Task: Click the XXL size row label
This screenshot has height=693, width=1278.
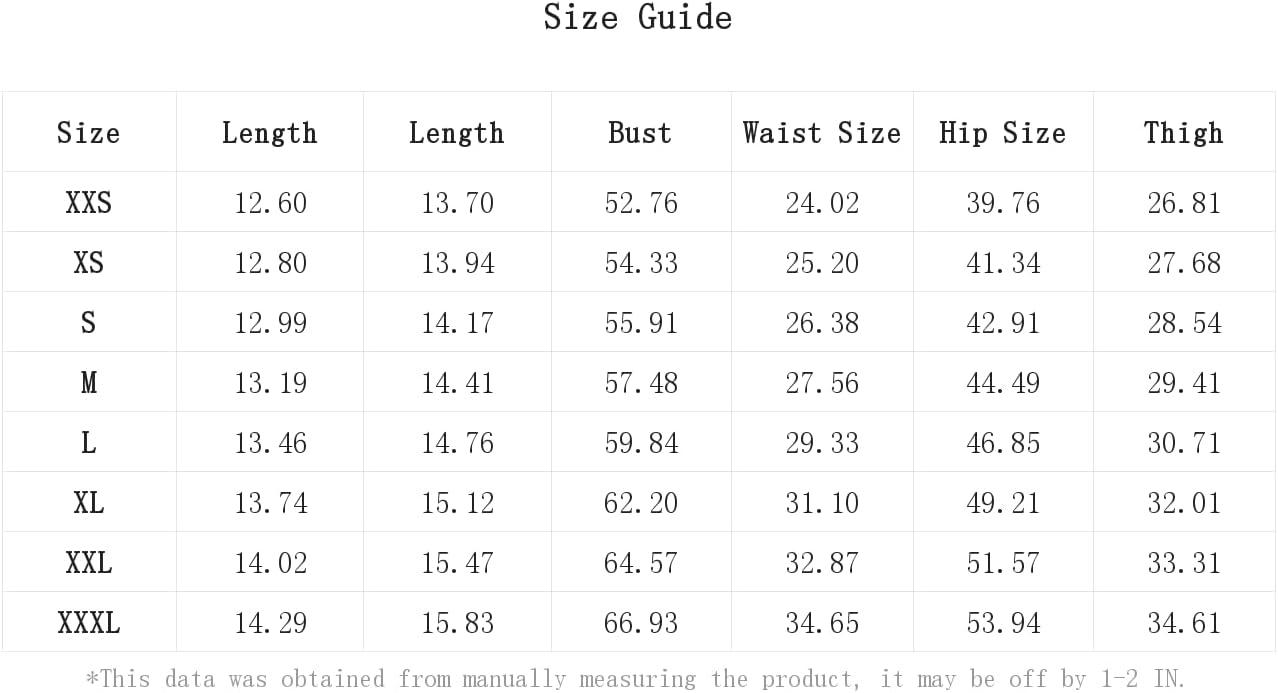Action: click(88, 563)
